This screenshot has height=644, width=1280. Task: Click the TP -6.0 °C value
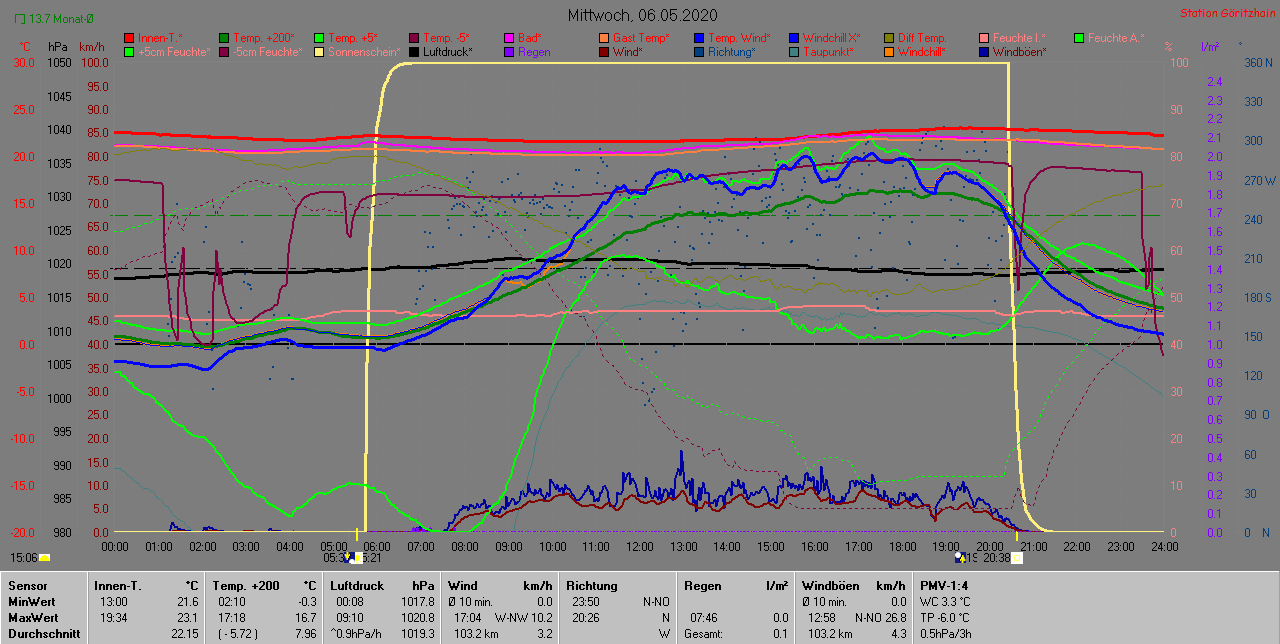(946, 617)
